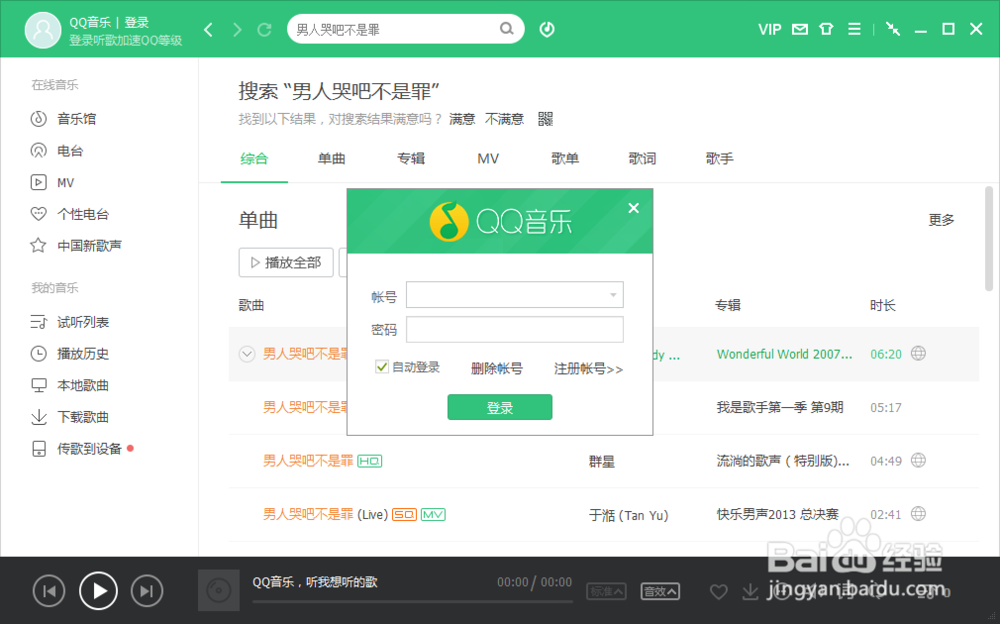
Task: Toggle the 自动登录 checkbox
Action: click(382, 367)
